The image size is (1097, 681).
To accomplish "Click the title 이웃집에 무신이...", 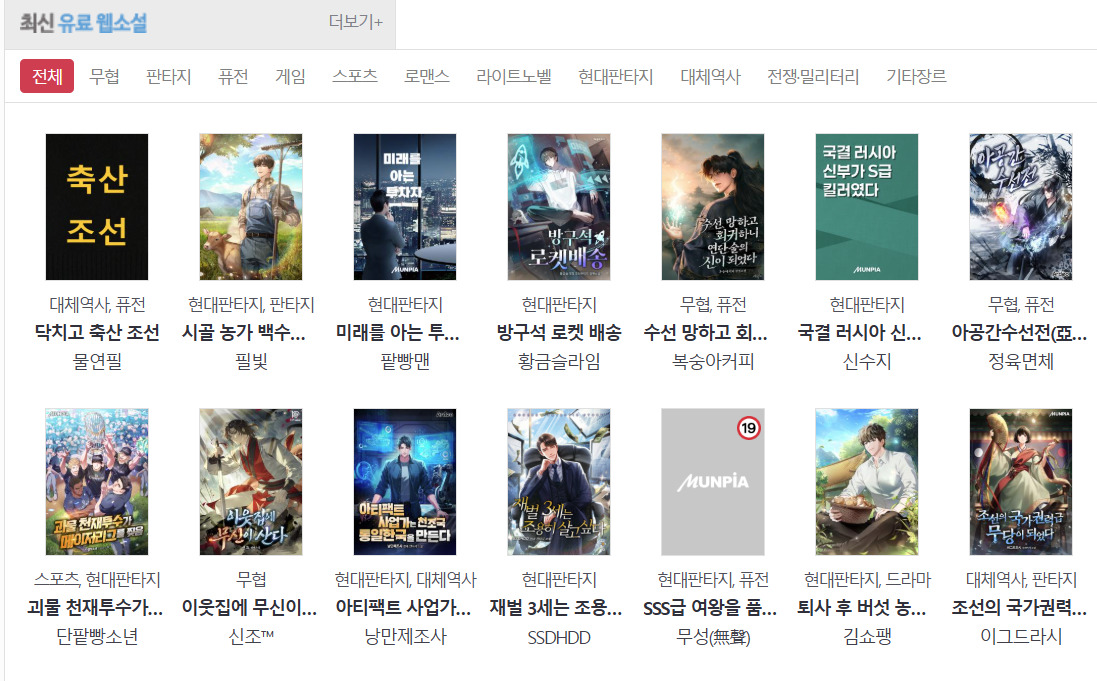I will 249,608.
